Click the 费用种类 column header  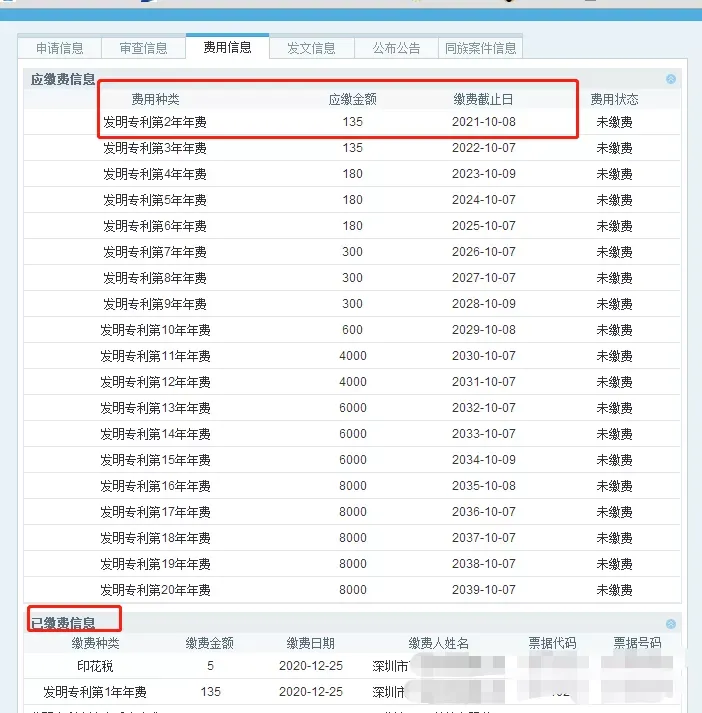click(155, 99)
